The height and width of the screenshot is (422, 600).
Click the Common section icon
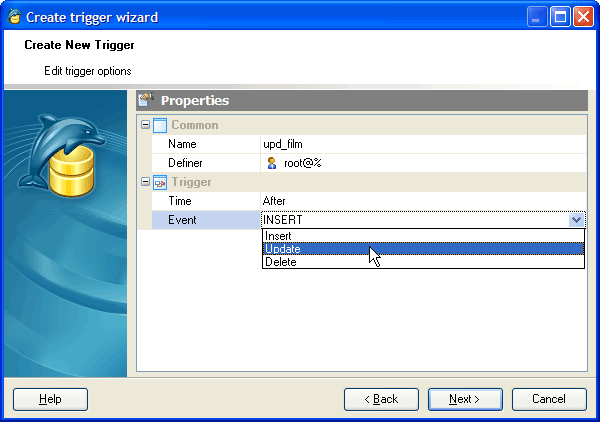(160, 125)
